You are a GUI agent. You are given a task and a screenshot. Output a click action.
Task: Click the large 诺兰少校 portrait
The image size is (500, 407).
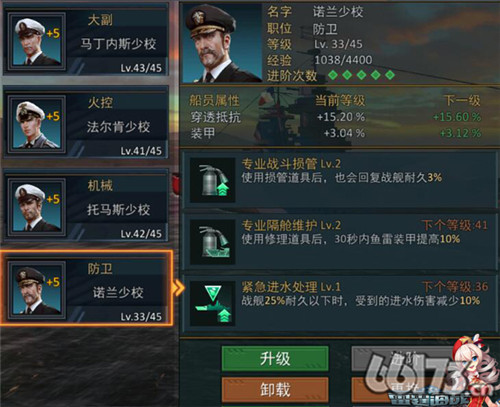[222, 43]
